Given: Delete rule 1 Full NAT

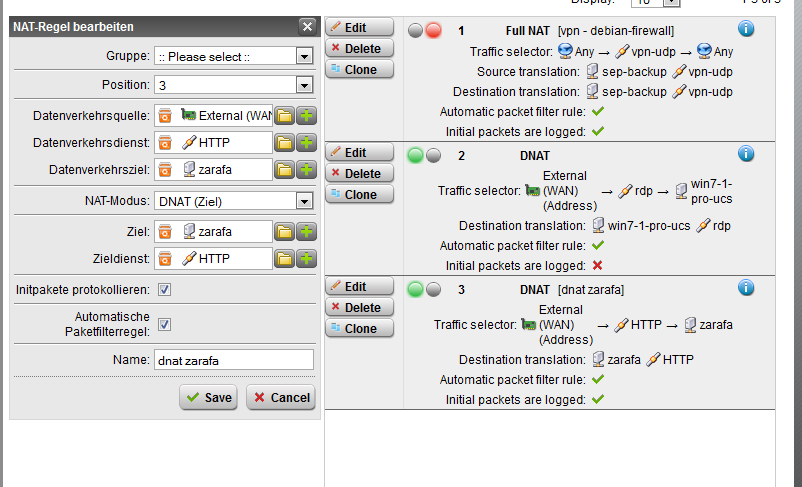Looking at the screenshot, I should click(360, 49).
